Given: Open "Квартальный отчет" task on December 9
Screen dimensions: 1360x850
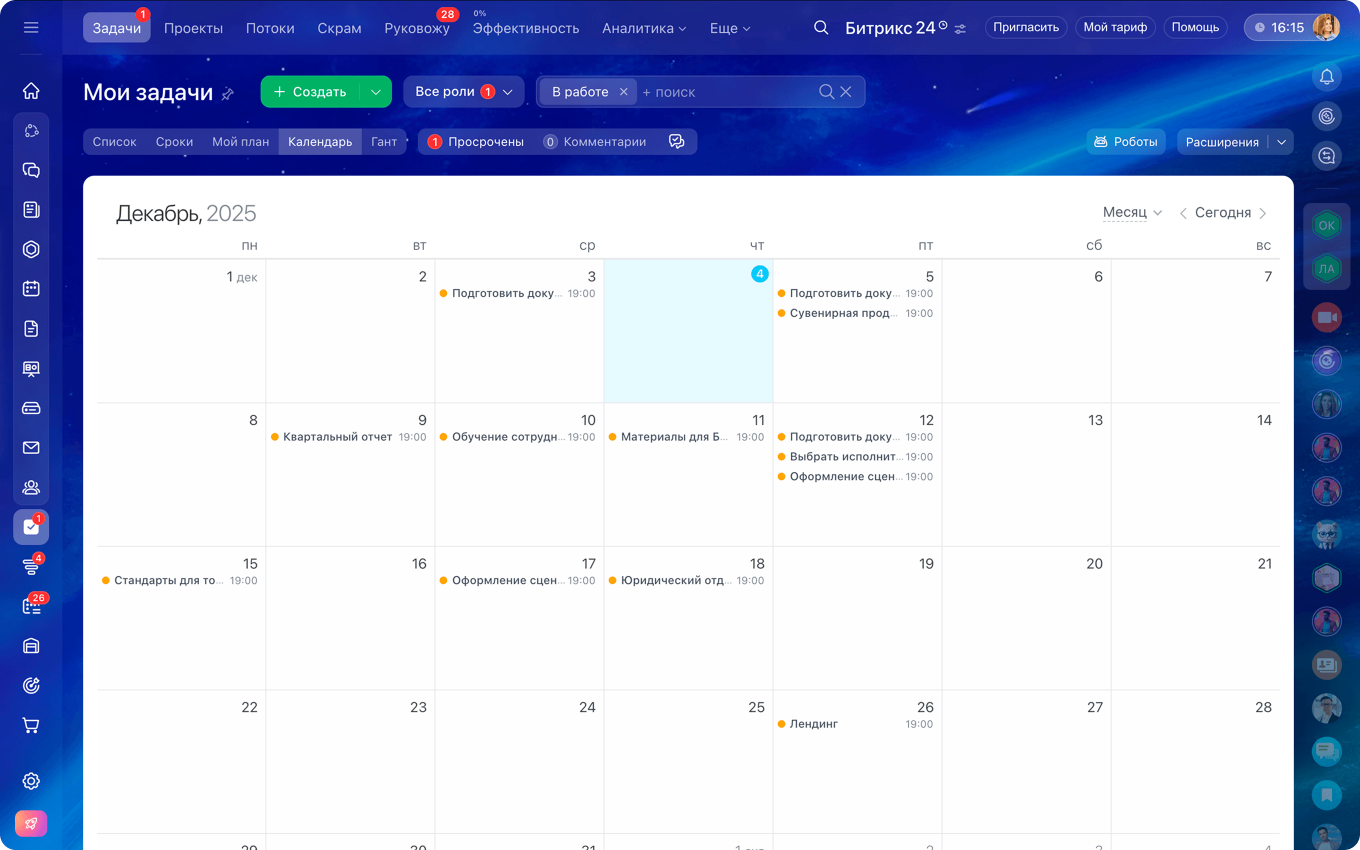Looking at the screenshot, I should [x=337, y=437].
